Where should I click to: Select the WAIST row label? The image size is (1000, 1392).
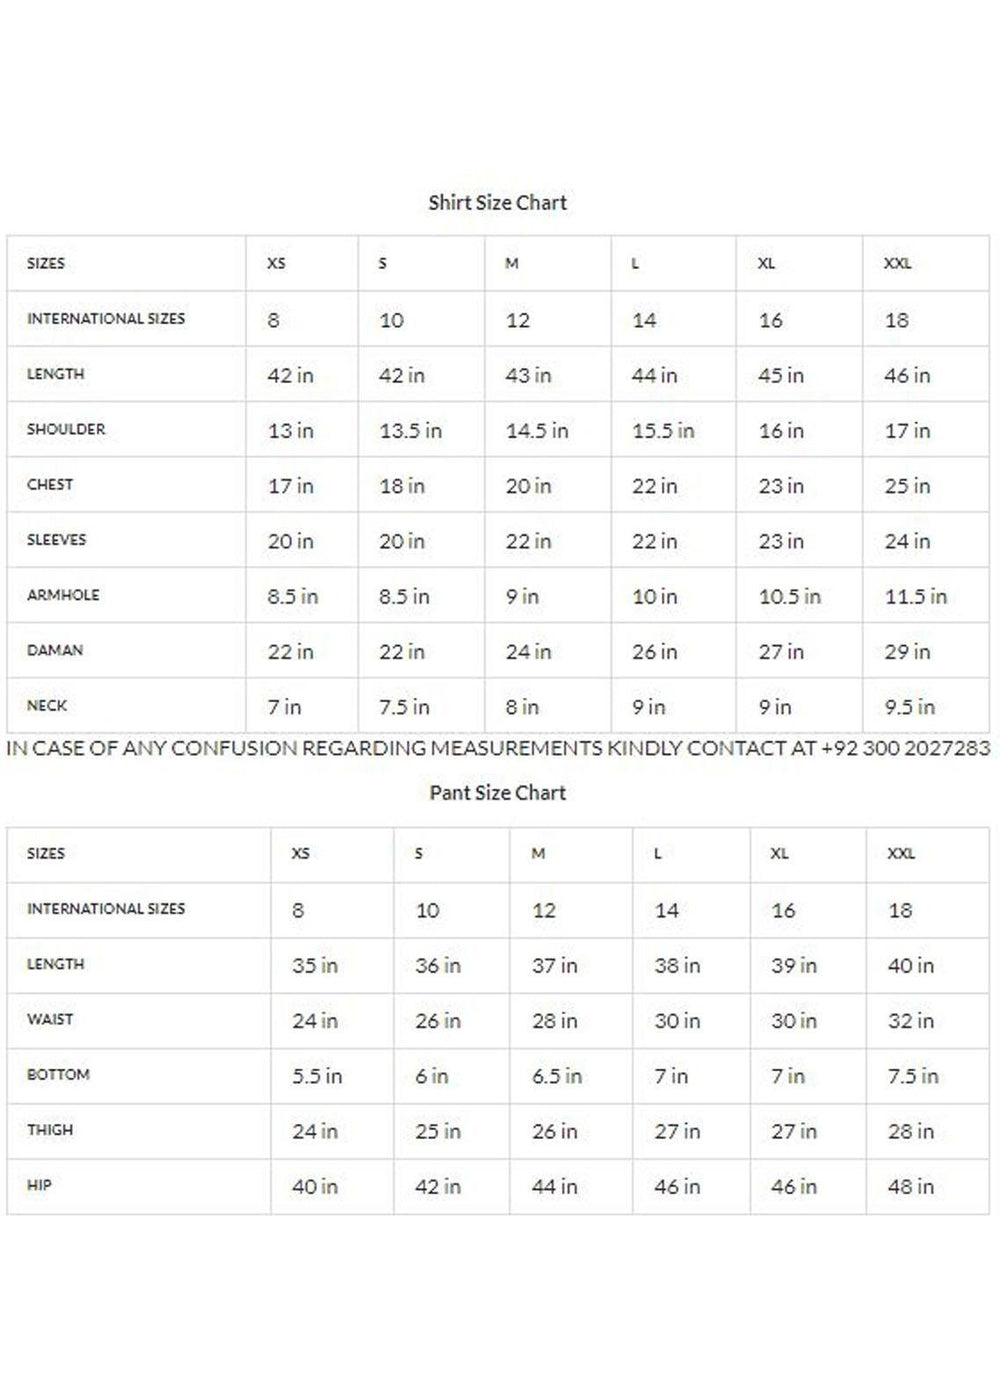pyautogui.click(x=50, y=1019)
